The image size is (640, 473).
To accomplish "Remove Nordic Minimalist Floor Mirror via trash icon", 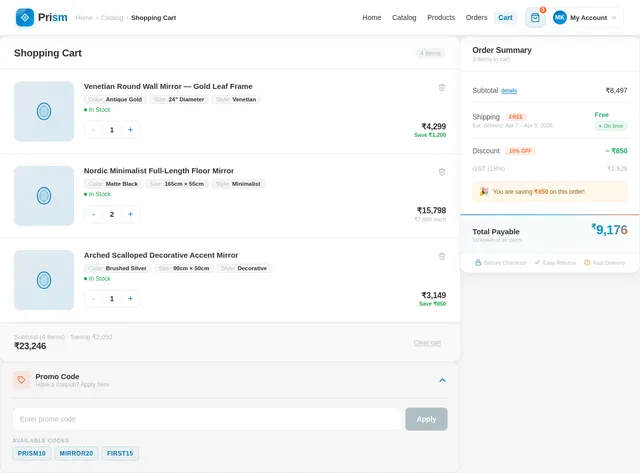I will [442, 171].
